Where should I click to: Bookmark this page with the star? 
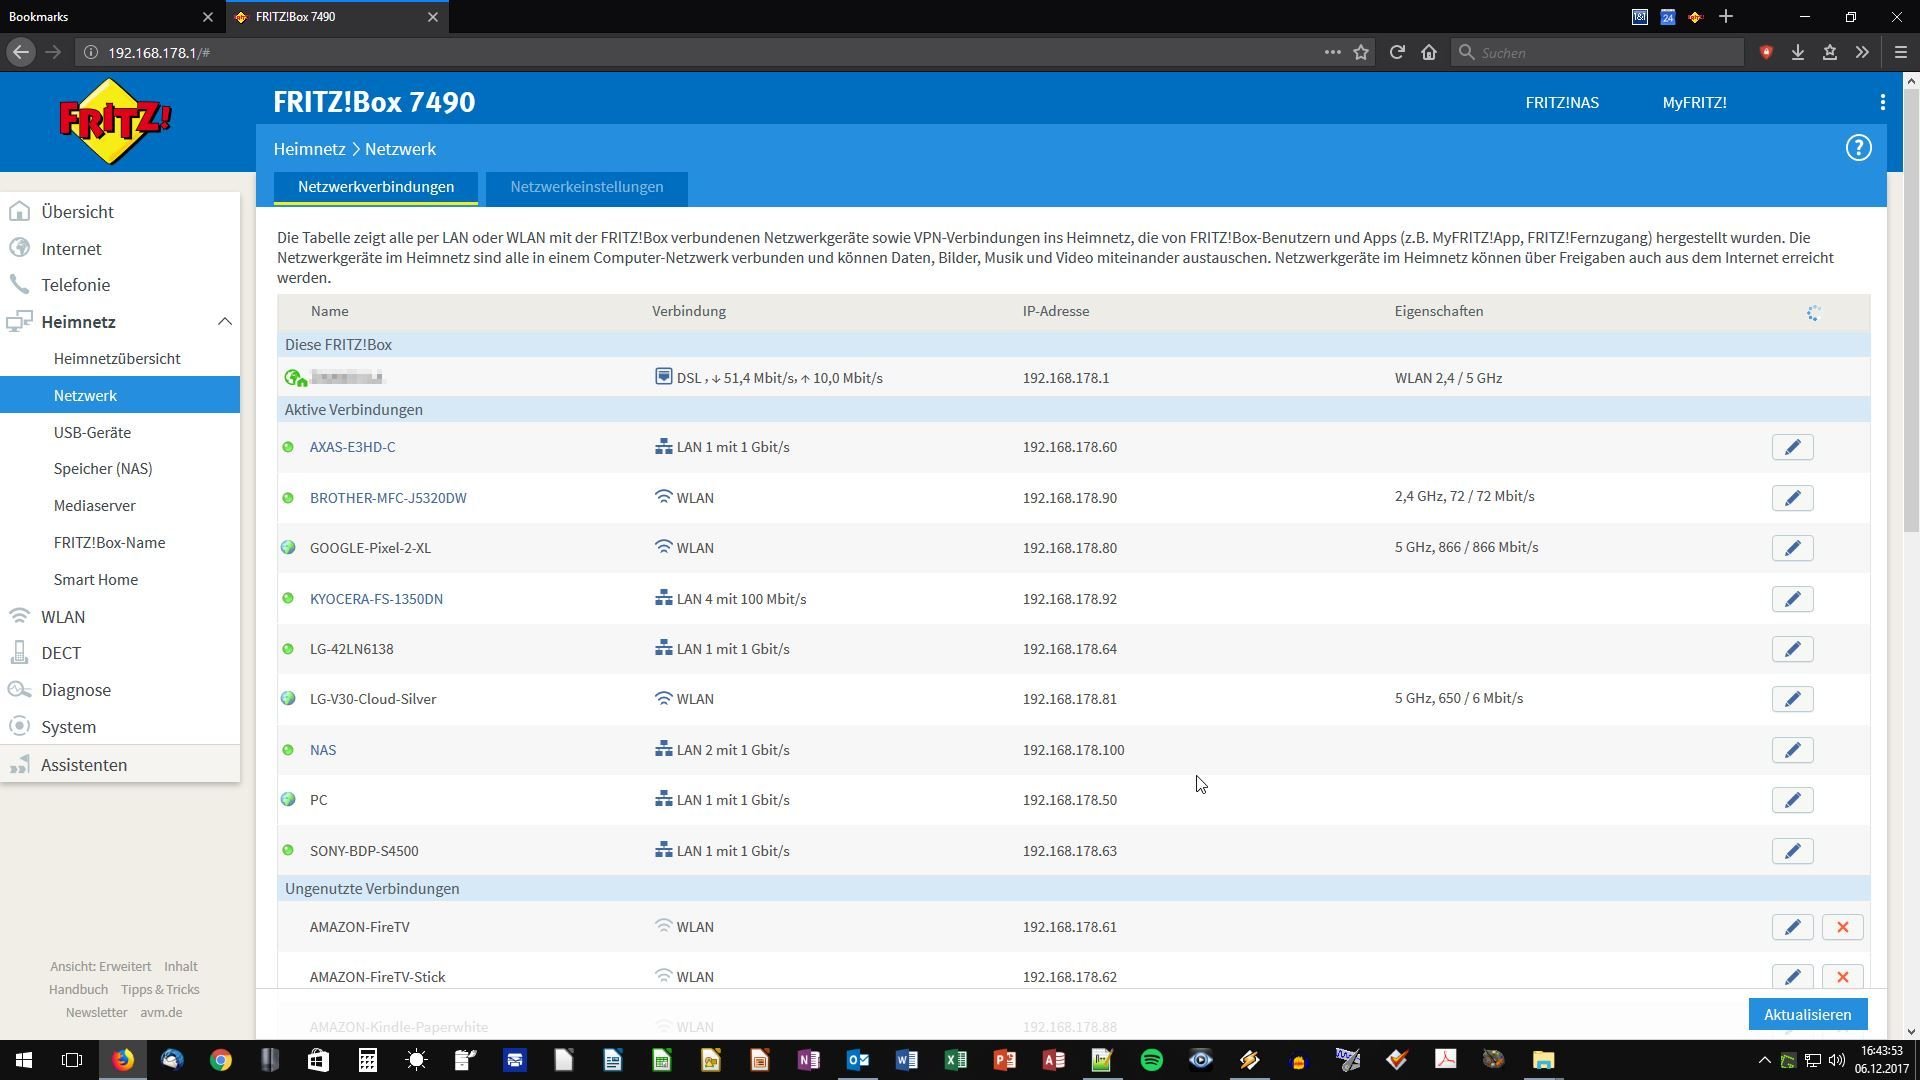point(1361,52)
